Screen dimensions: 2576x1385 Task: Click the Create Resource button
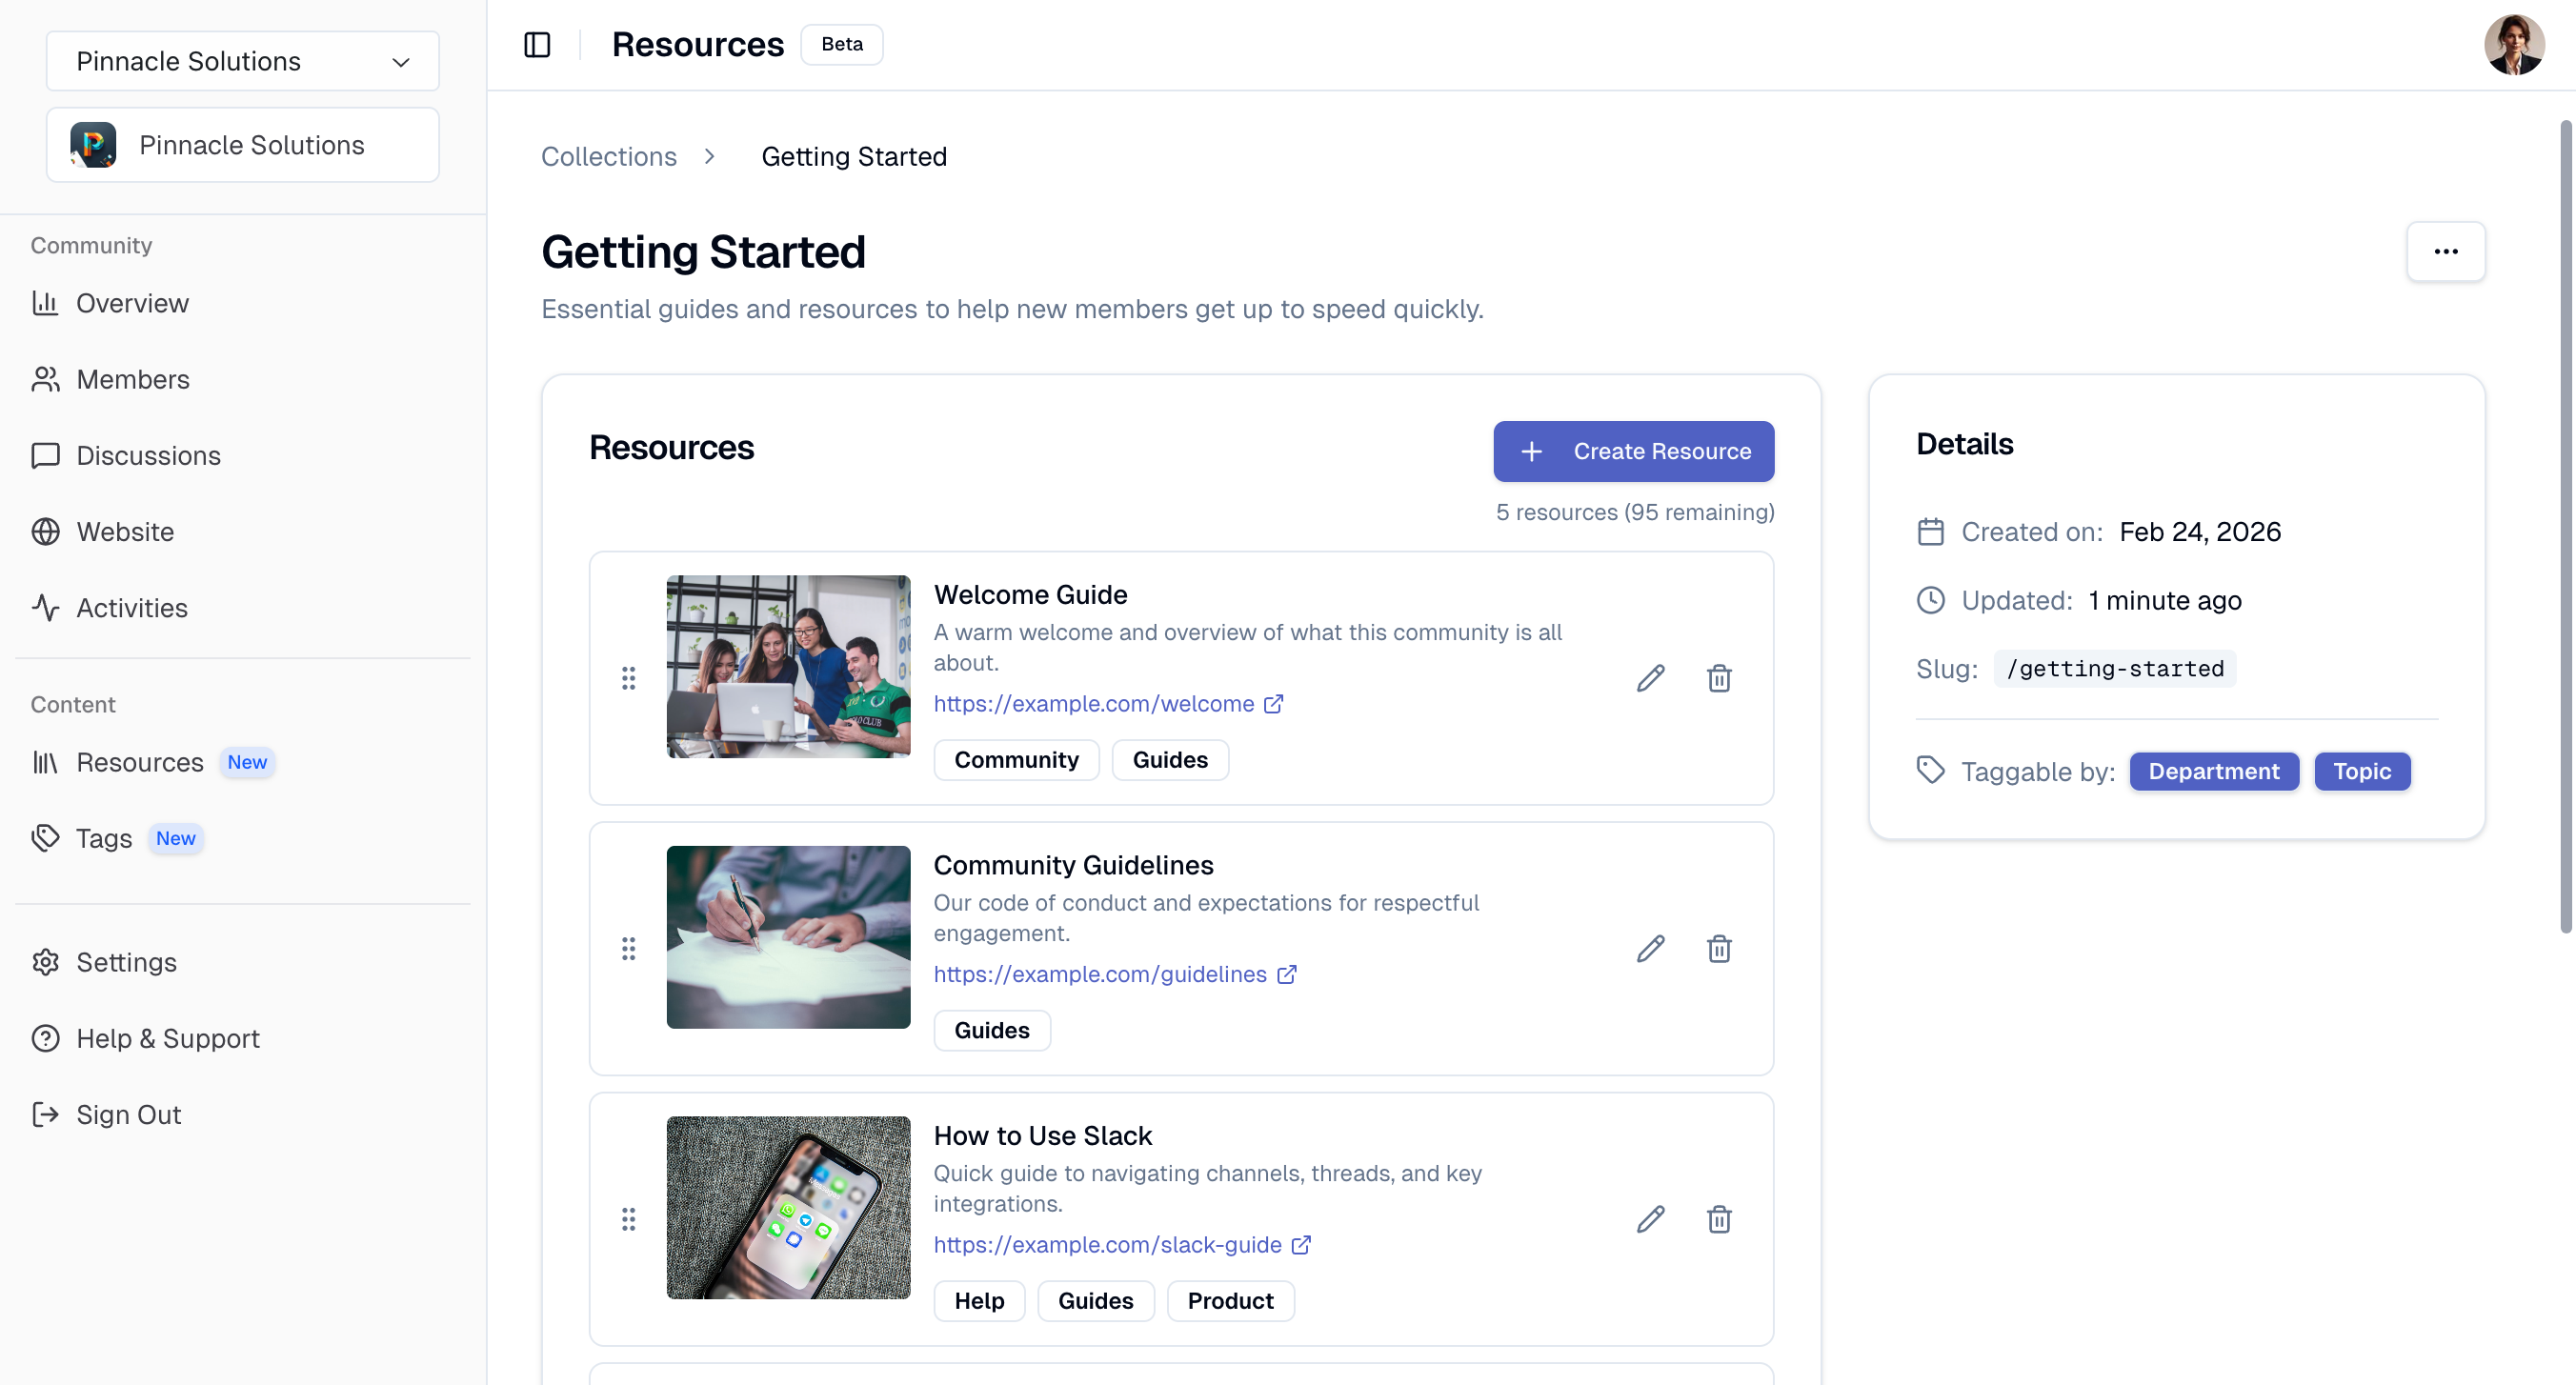tap(1633, 451)
